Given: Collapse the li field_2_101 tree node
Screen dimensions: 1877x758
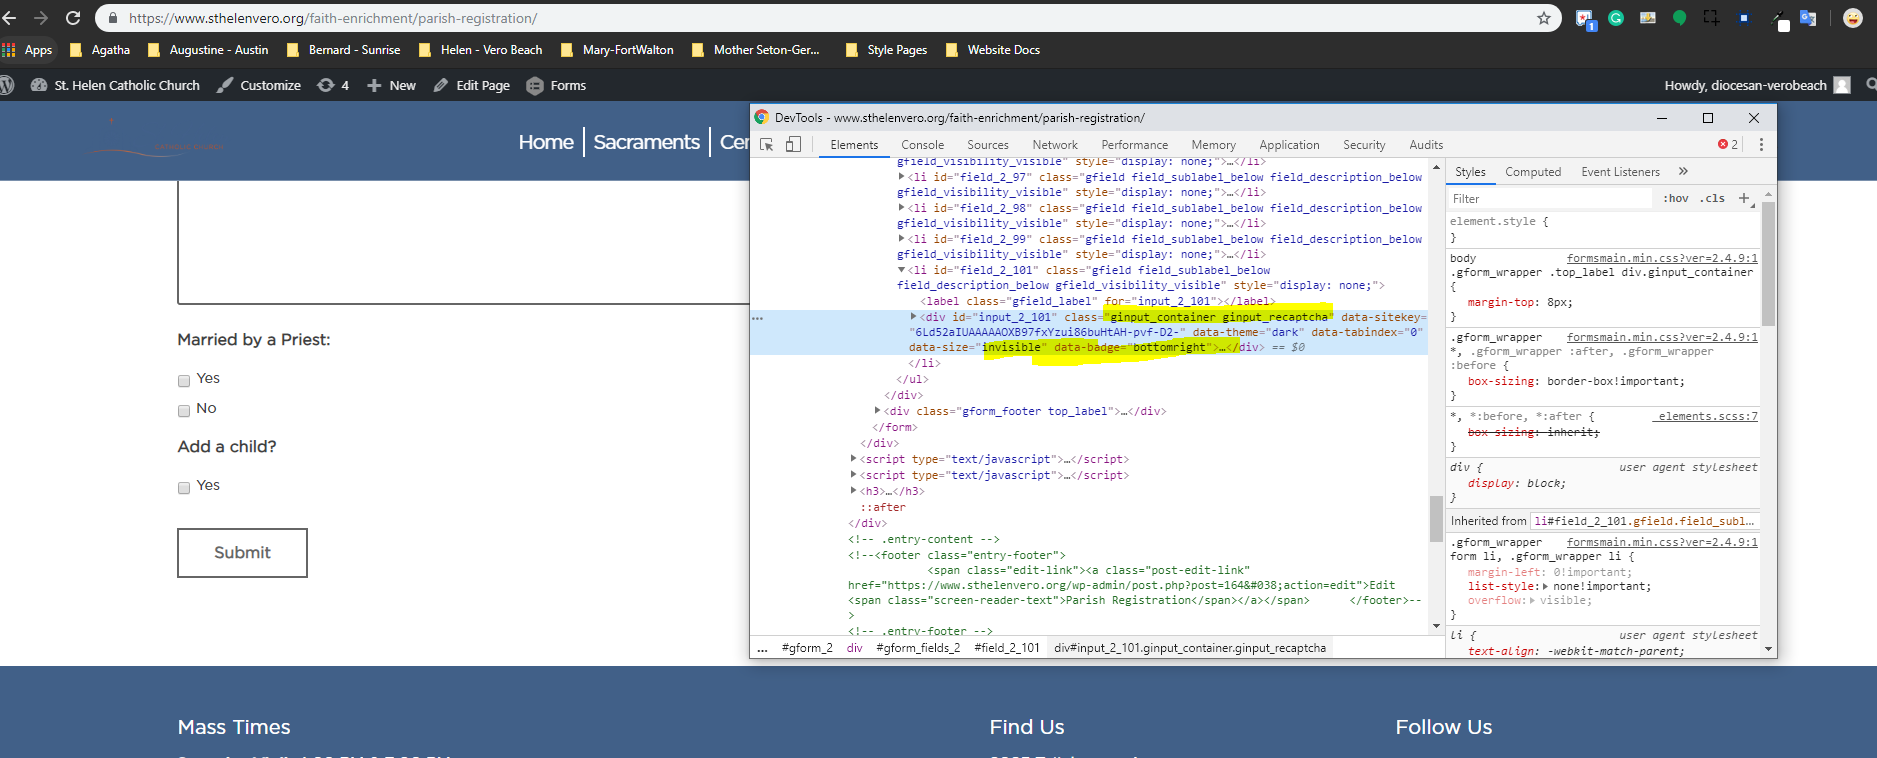Looking at the screenshot, I should (901, 270).
